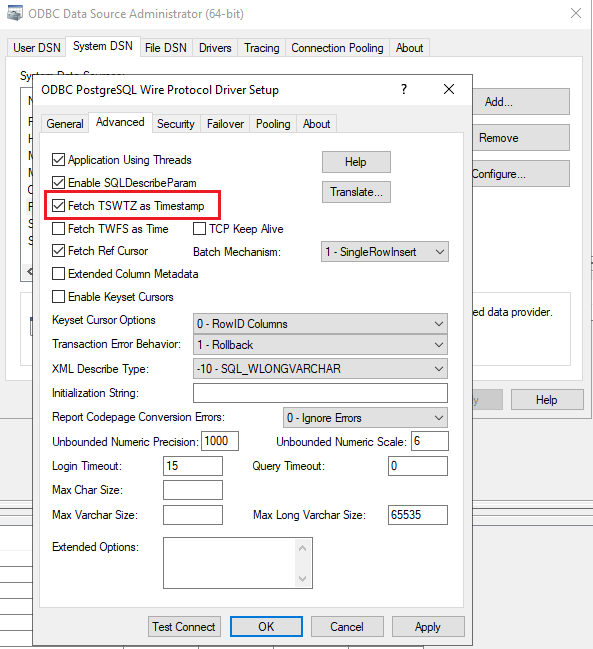Click the Apply button

pyautogui.click(x=428, y=627)
